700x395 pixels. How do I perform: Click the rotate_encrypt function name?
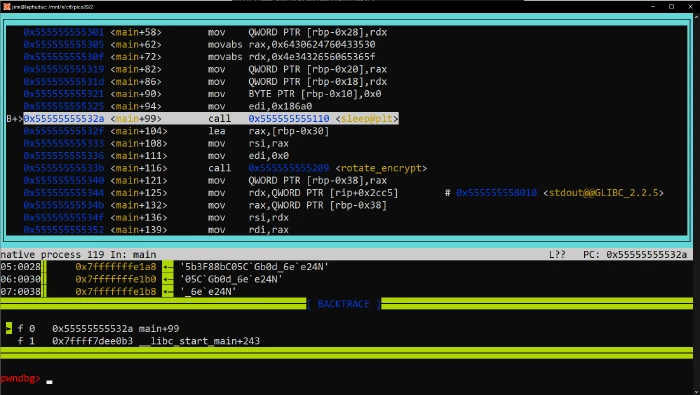click(x=381, y=168)
